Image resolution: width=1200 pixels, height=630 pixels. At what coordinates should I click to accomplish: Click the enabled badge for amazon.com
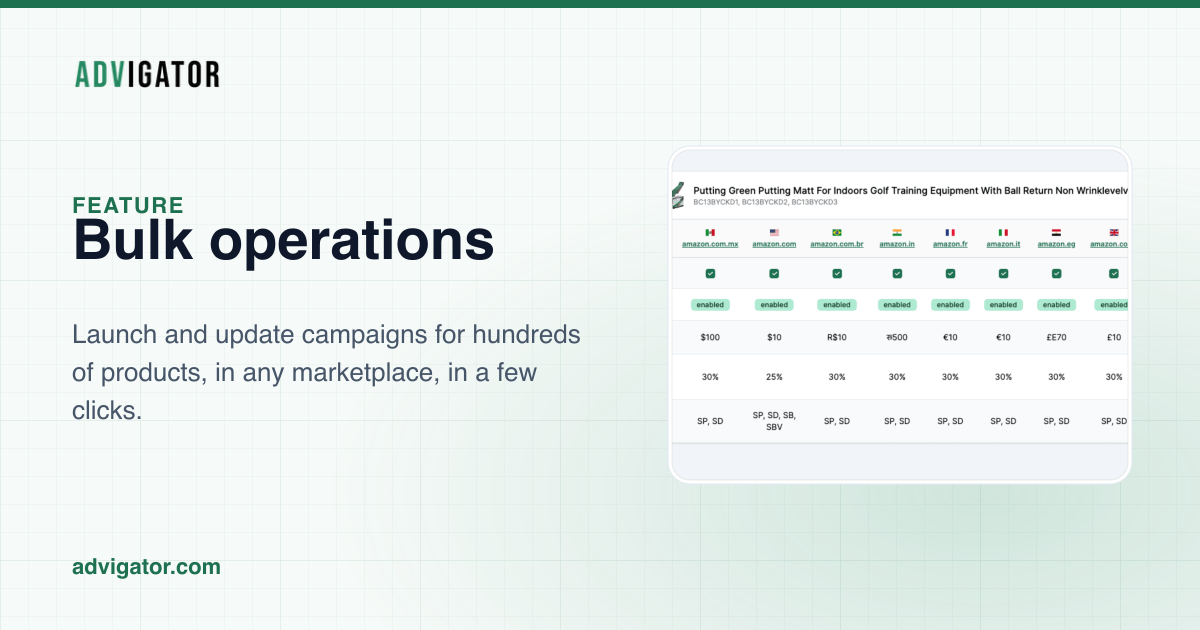click(774, 305)
